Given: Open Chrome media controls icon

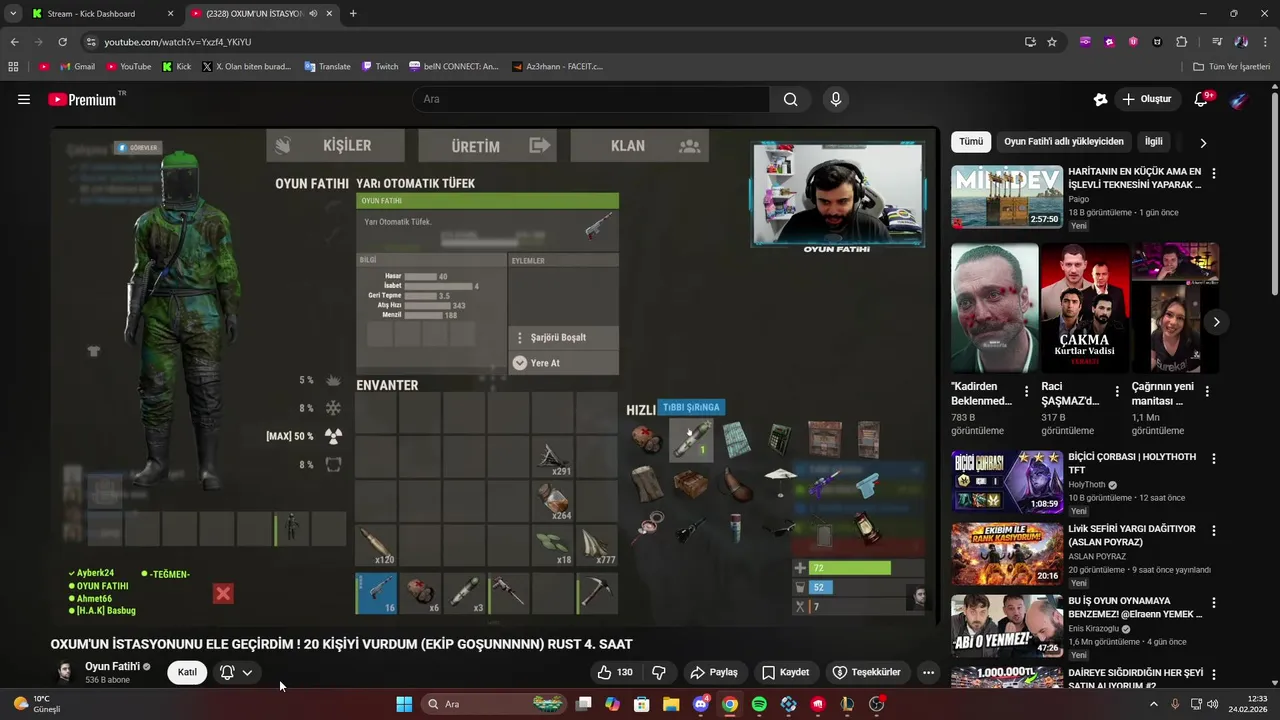Looking at the screenshot, I should point(1217,42).
